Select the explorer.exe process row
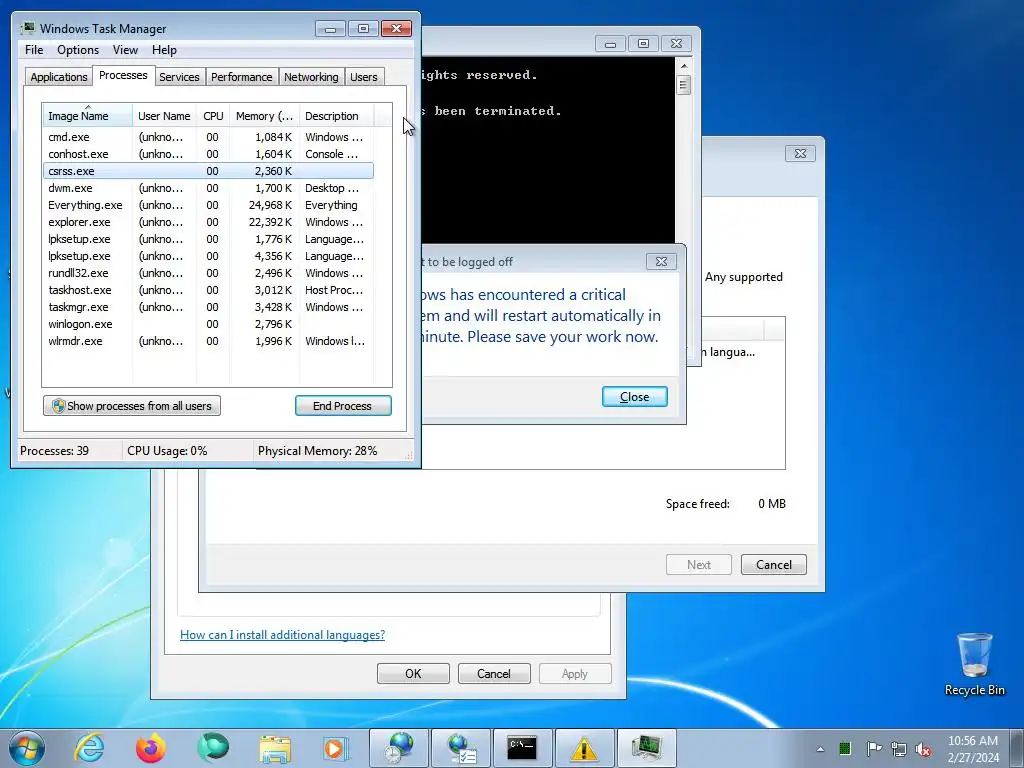The height and width of the screenshot is (768, 1024). click(x=208, y=222)
